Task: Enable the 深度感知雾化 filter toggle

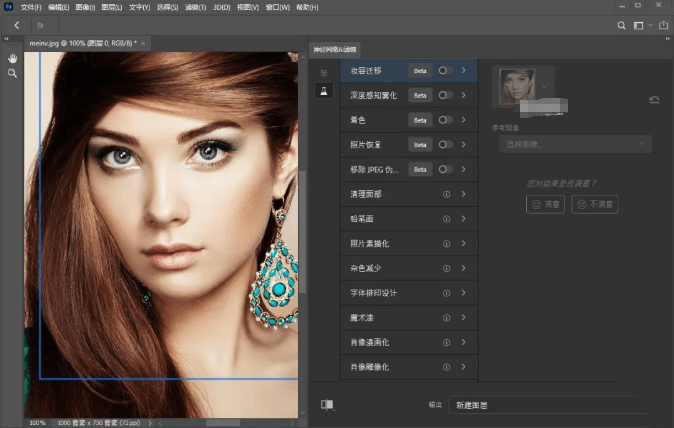Action: pos(445,95)
